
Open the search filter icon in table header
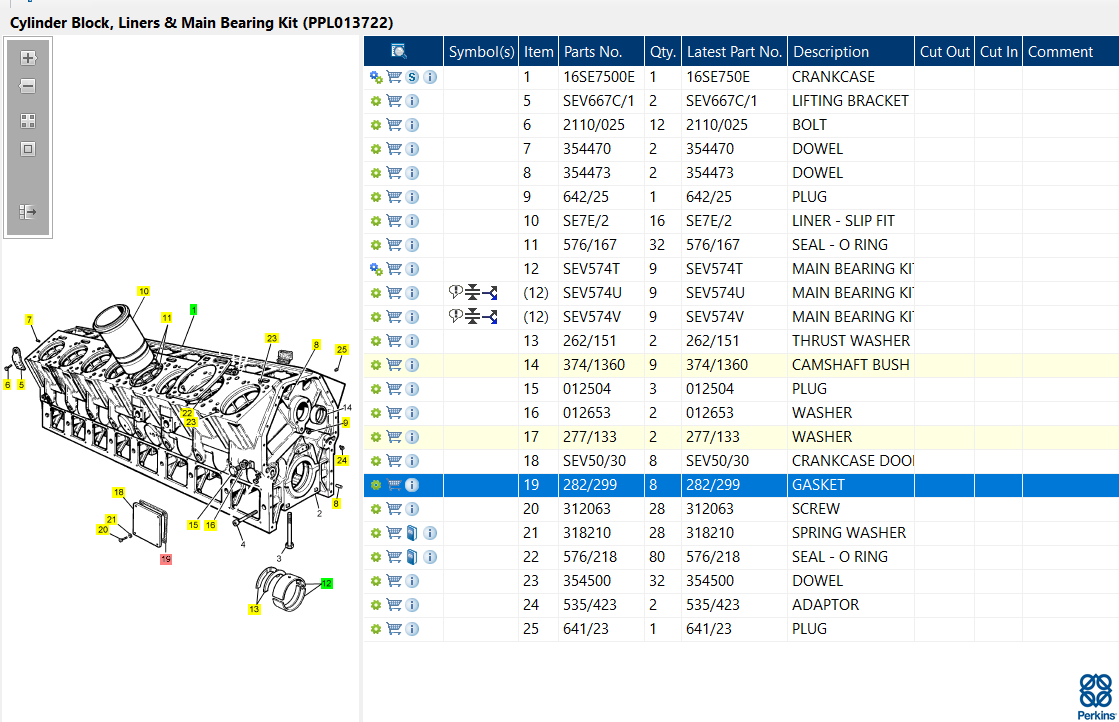pos(399,51)
